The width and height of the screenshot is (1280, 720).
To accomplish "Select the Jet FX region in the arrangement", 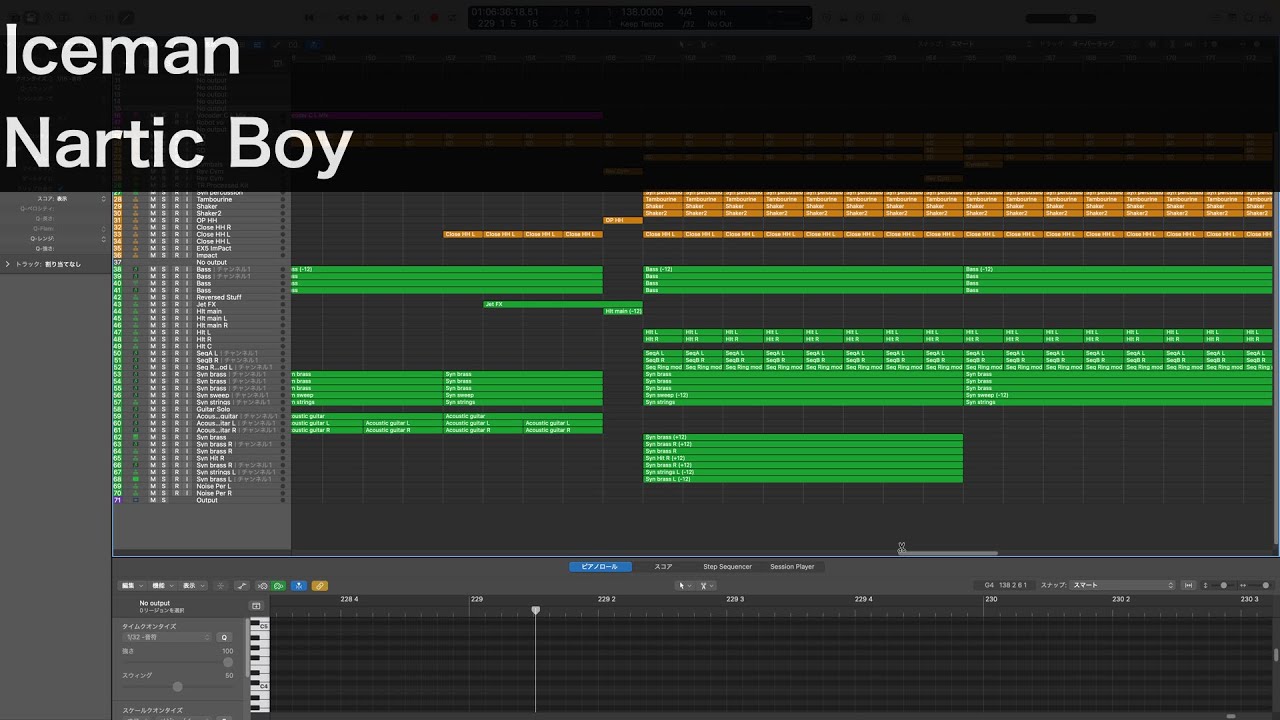I will (x=562, y=304).
